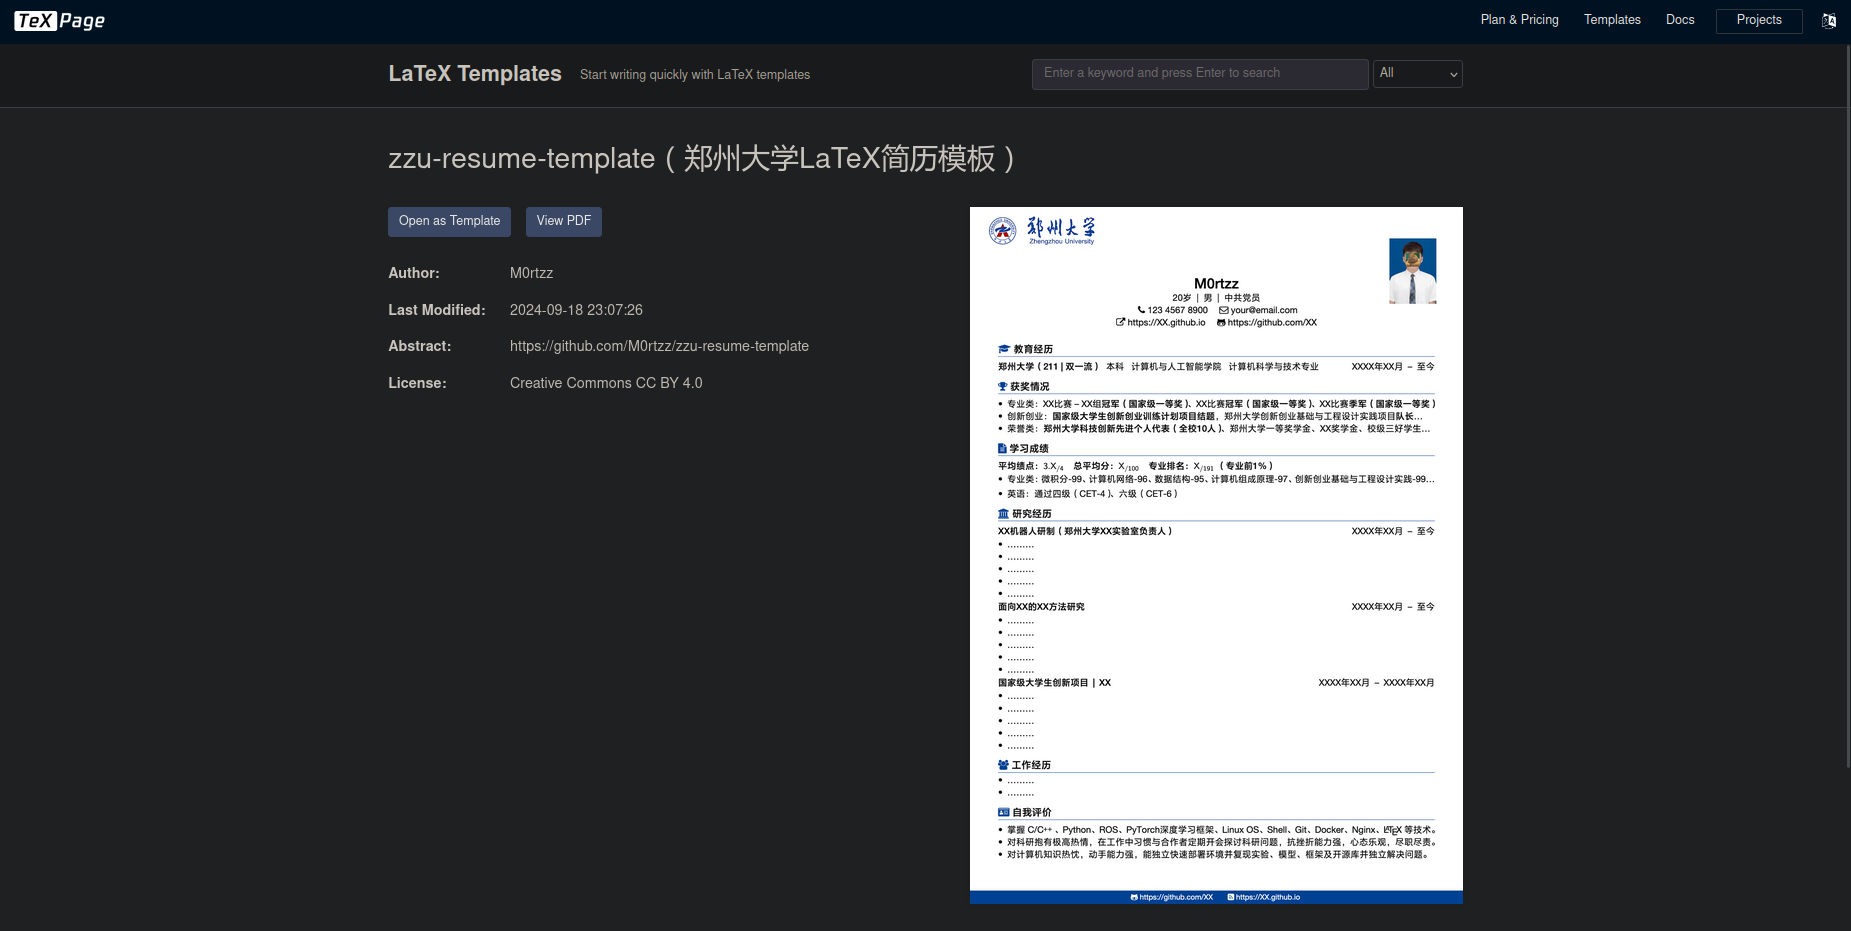This screenshot has height=931, width=1851.
Task: Click the keyword search input field
Action: [x=1199, y=73]
